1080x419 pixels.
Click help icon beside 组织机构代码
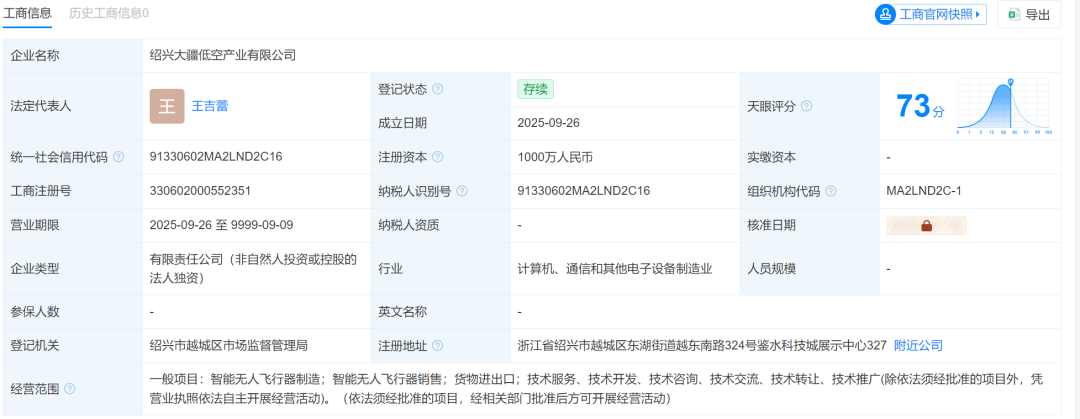pos(830,191)
